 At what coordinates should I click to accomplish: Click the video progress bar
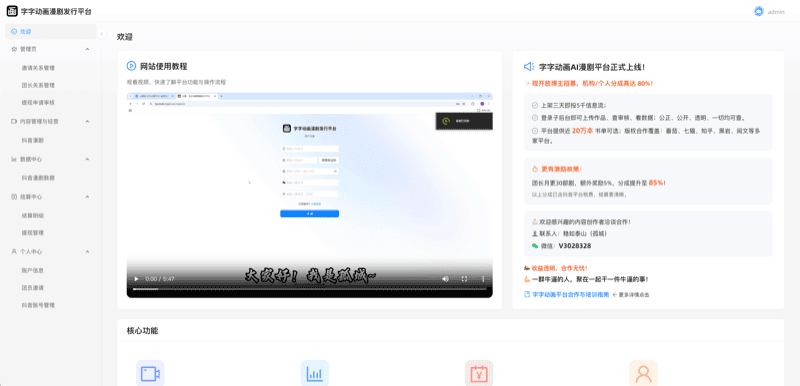(x=310, y=290)
